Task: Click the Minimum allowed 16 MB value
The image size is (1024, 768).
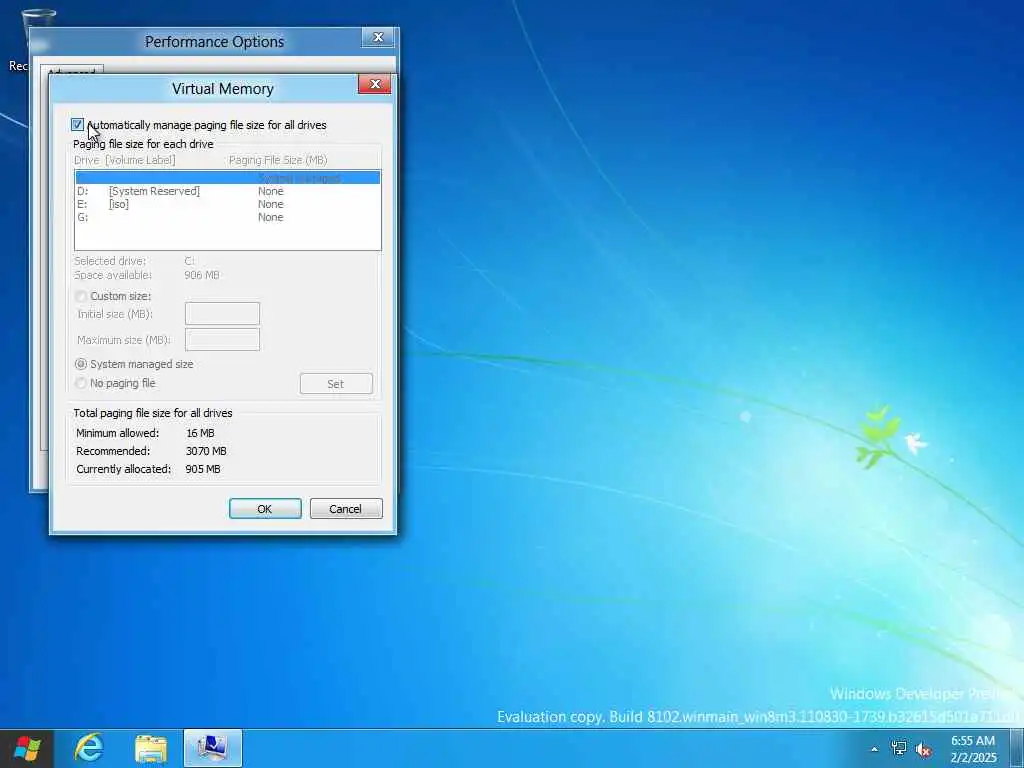Action: tap(200, 433)
